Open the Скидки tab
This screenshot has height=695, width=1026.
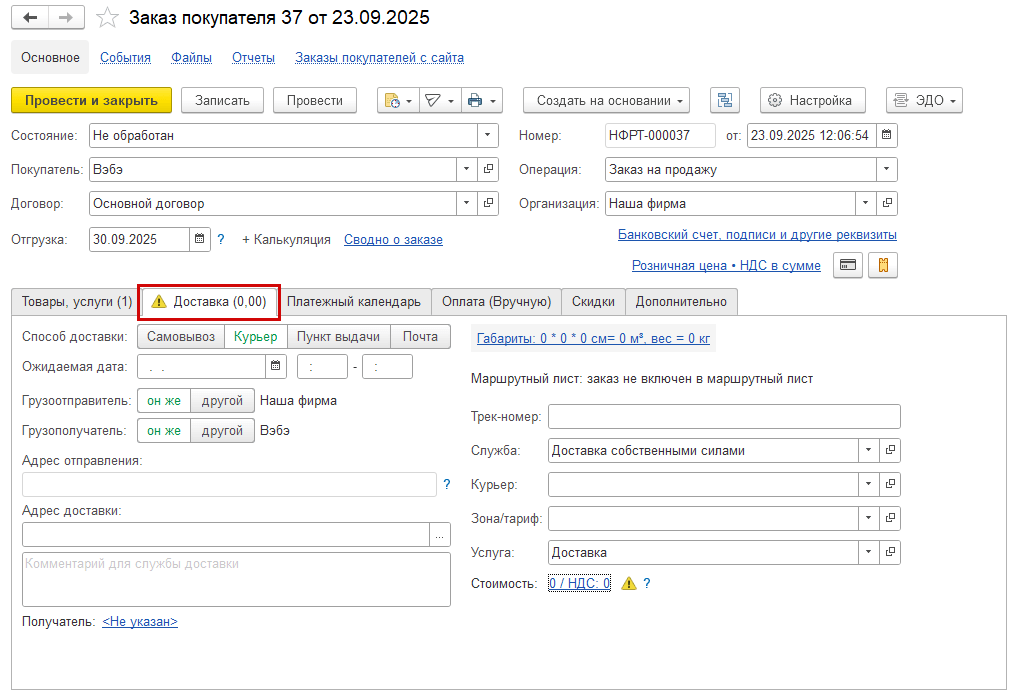pos(594,301)
